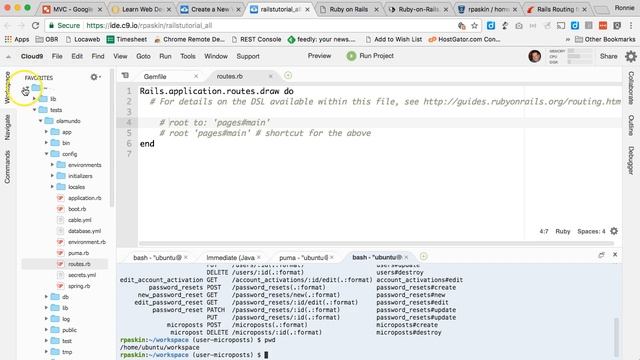640x360 pixels.
Task: Expand the app folder
Action: [46, 132]
